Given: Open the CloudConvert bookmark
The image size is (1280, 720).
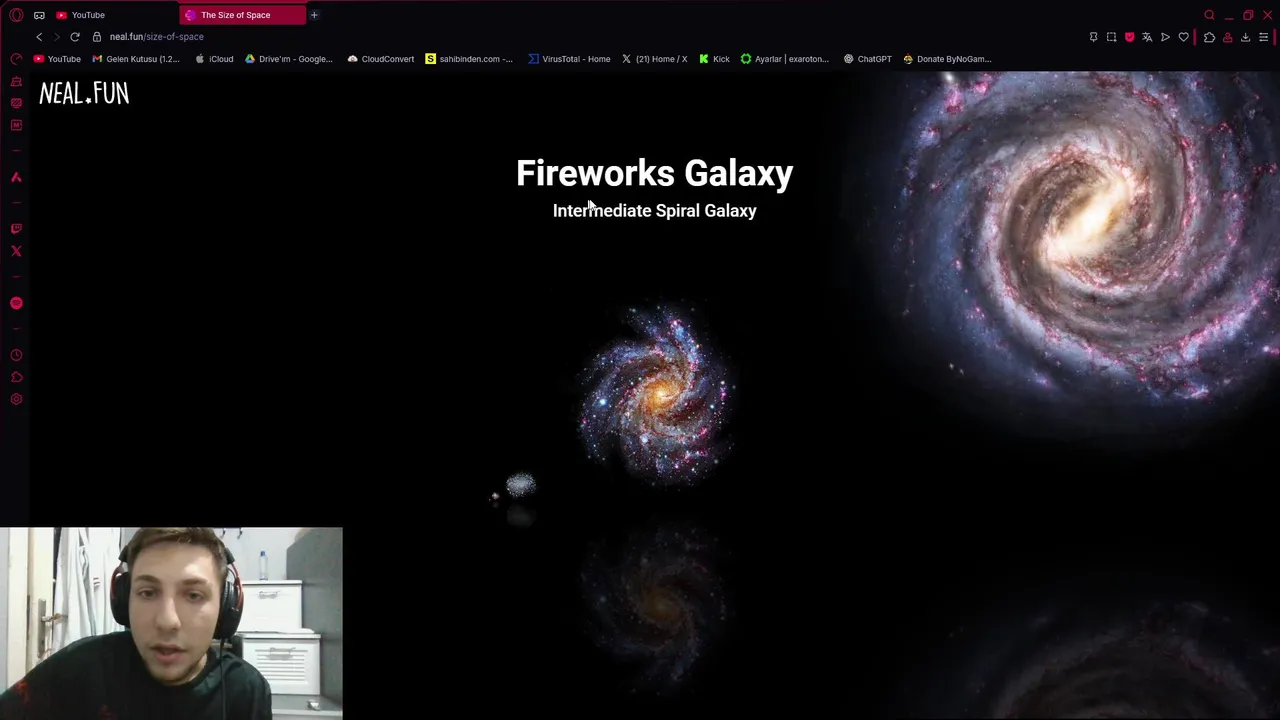Looking at the screenshot, I should 381,59.
